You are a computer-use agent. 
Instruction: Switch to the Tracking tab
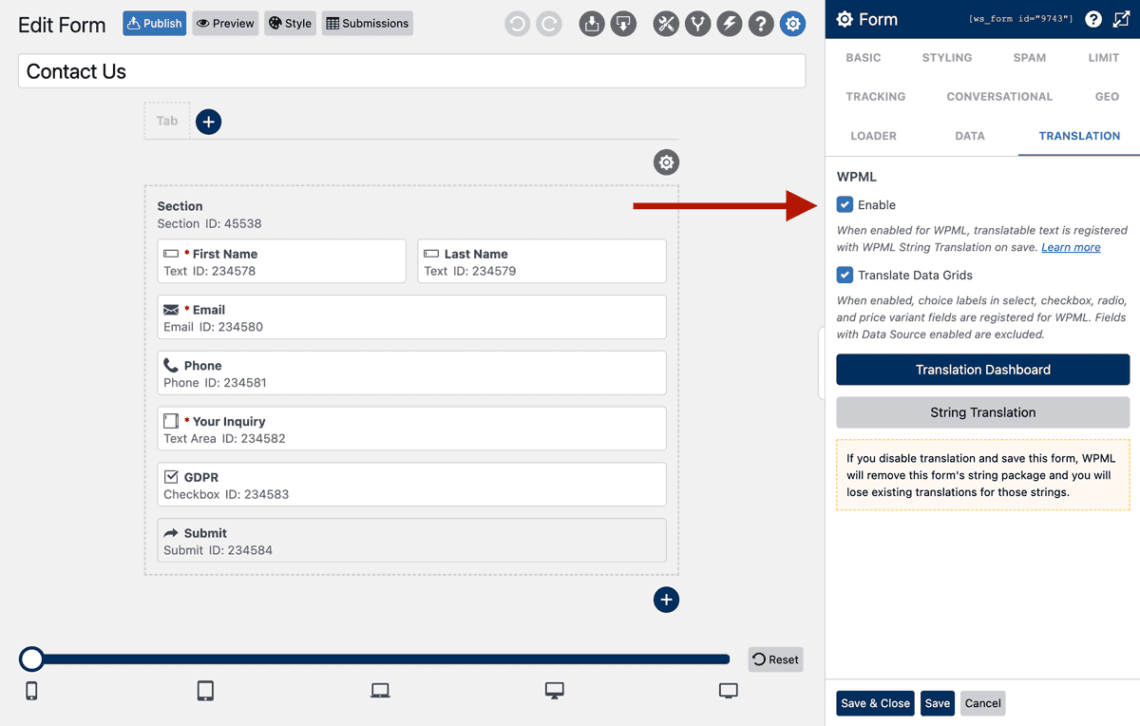pyautogui.click(x=875, y=97)
